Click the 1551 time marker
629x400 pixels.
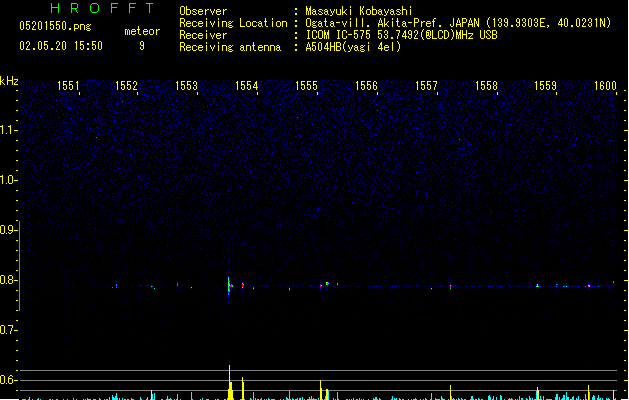pyautogui.click(x=68, y=86)
